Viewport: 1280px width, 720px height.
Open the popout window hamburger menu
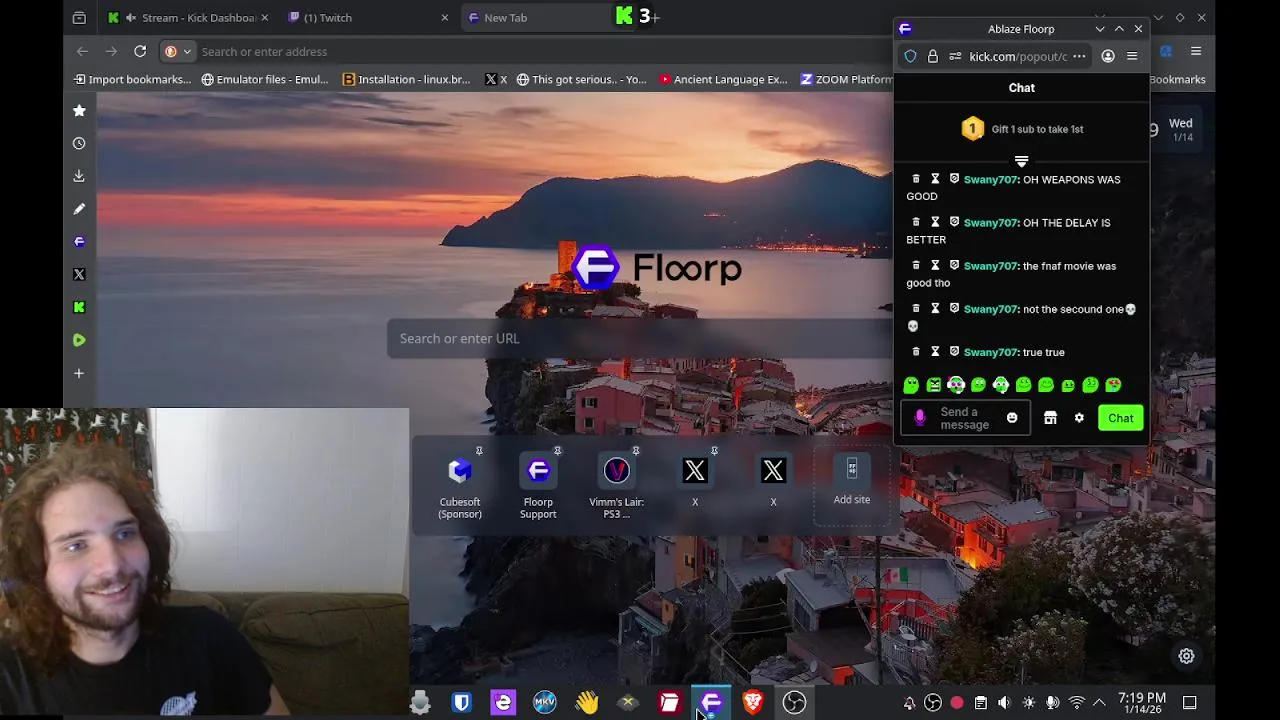1132,56
